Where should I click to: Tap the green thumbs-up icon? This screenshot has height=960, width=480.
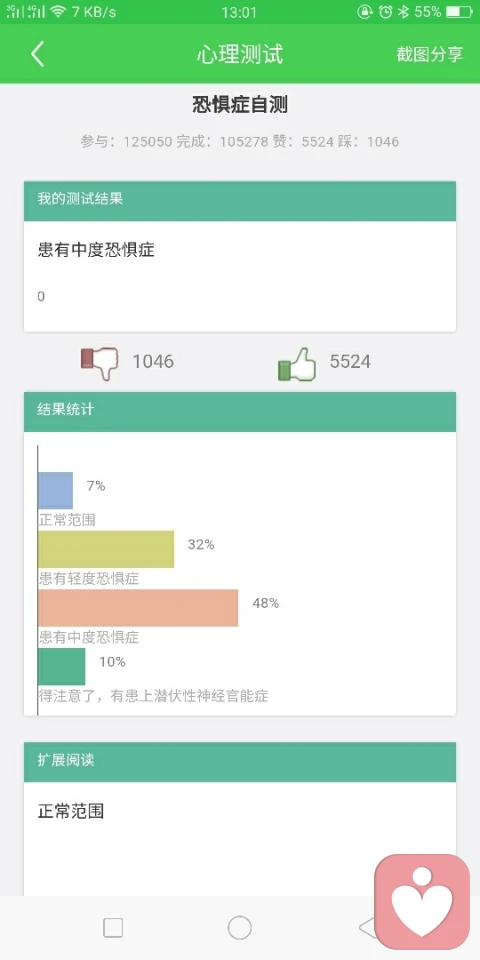coord(297,364)
